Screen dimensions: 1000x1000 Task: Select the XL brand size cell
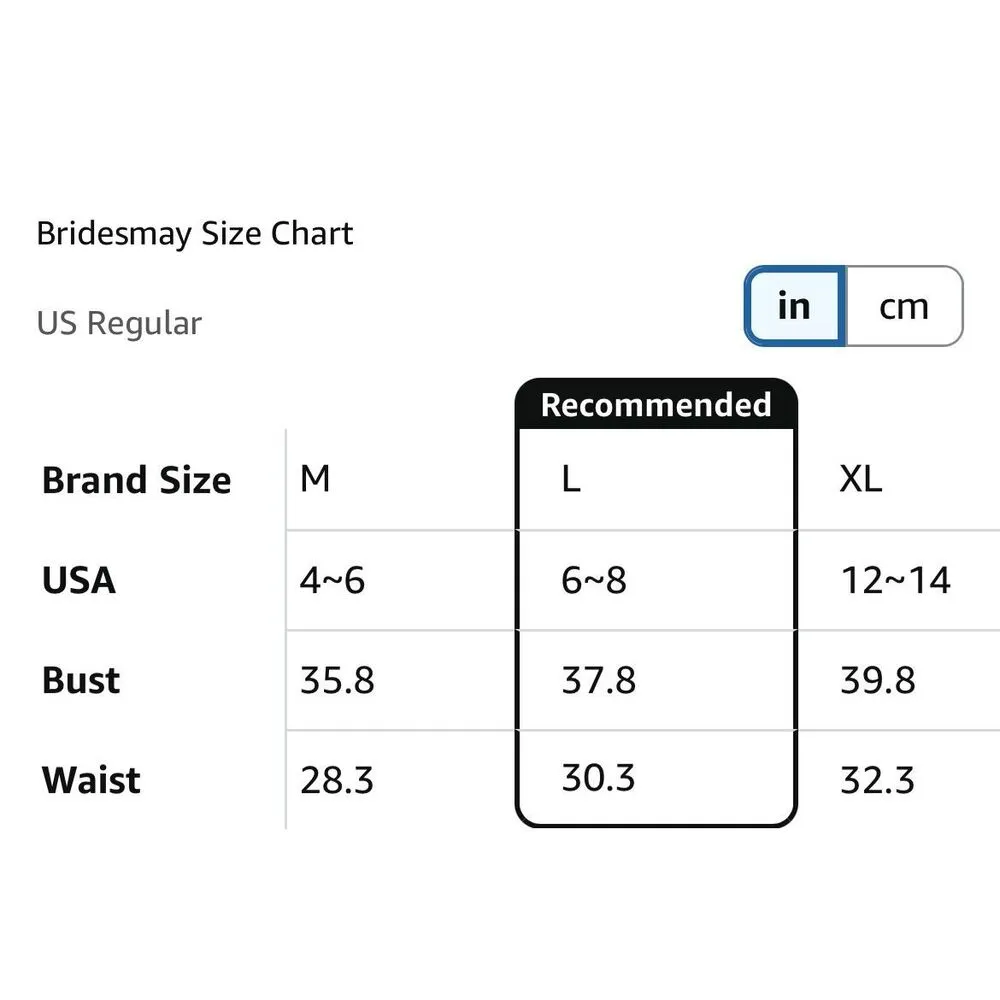861,480
